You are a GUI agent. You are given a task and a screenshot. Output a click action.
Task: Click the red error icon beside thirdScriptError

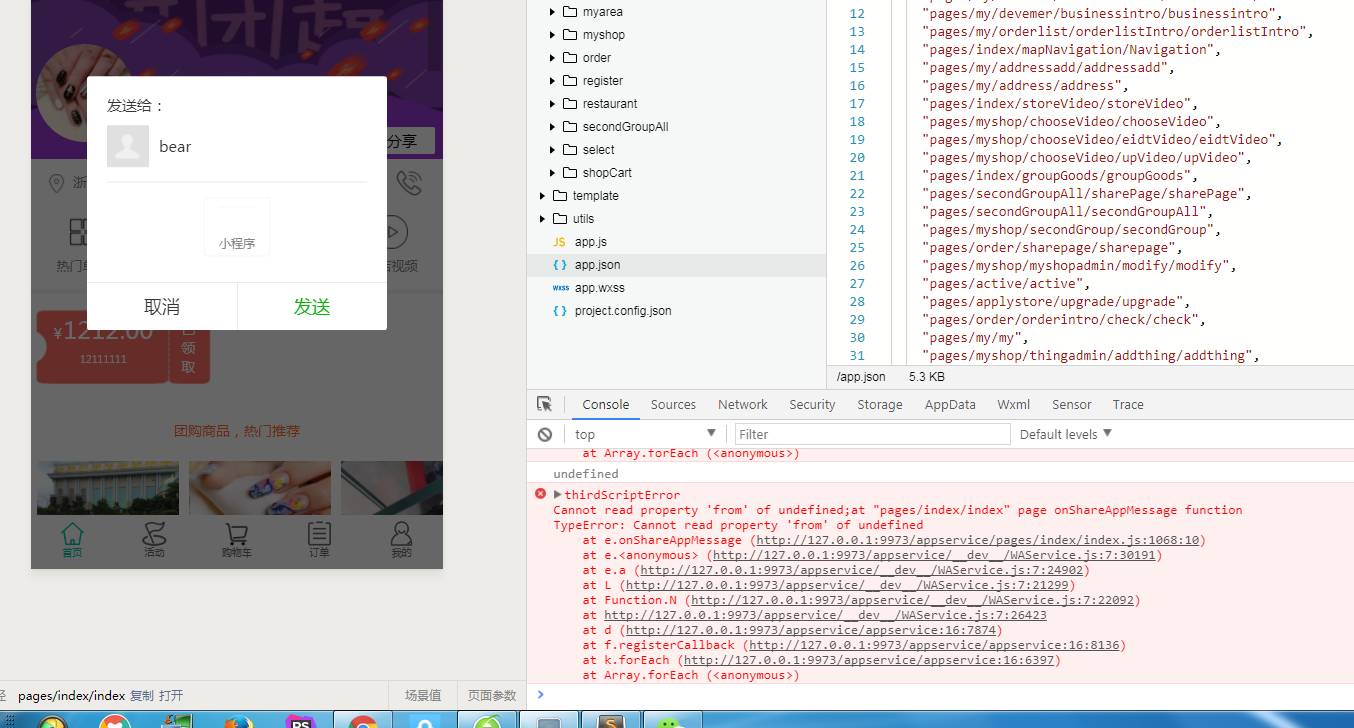point(541,494)
